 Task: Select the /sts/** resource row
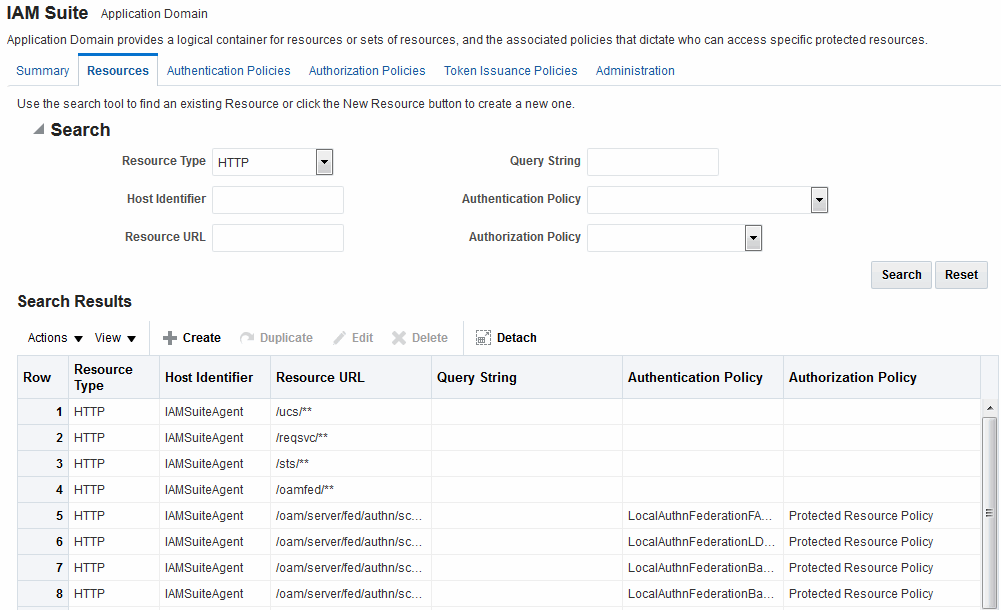499,464
